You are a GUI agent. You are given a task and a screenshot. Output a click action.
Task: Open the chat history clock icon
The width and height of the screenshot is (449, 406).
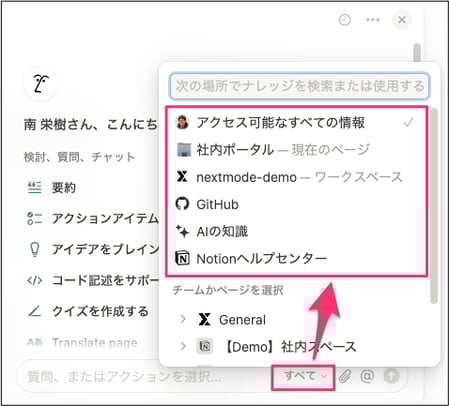345,20
